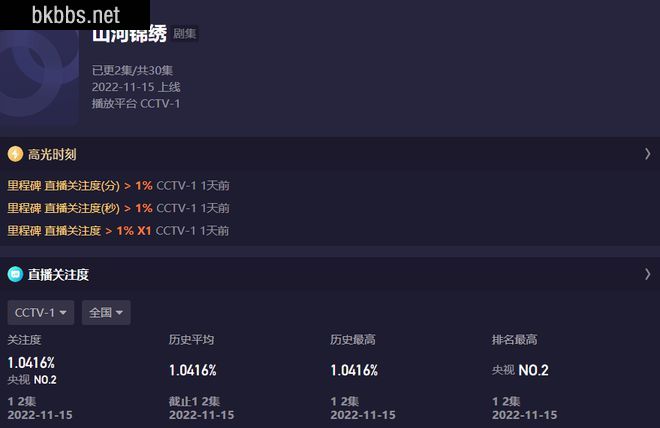Click 央视 NO.2 under 排名最高
660x428 pixels.
click(x=520, y=370)
